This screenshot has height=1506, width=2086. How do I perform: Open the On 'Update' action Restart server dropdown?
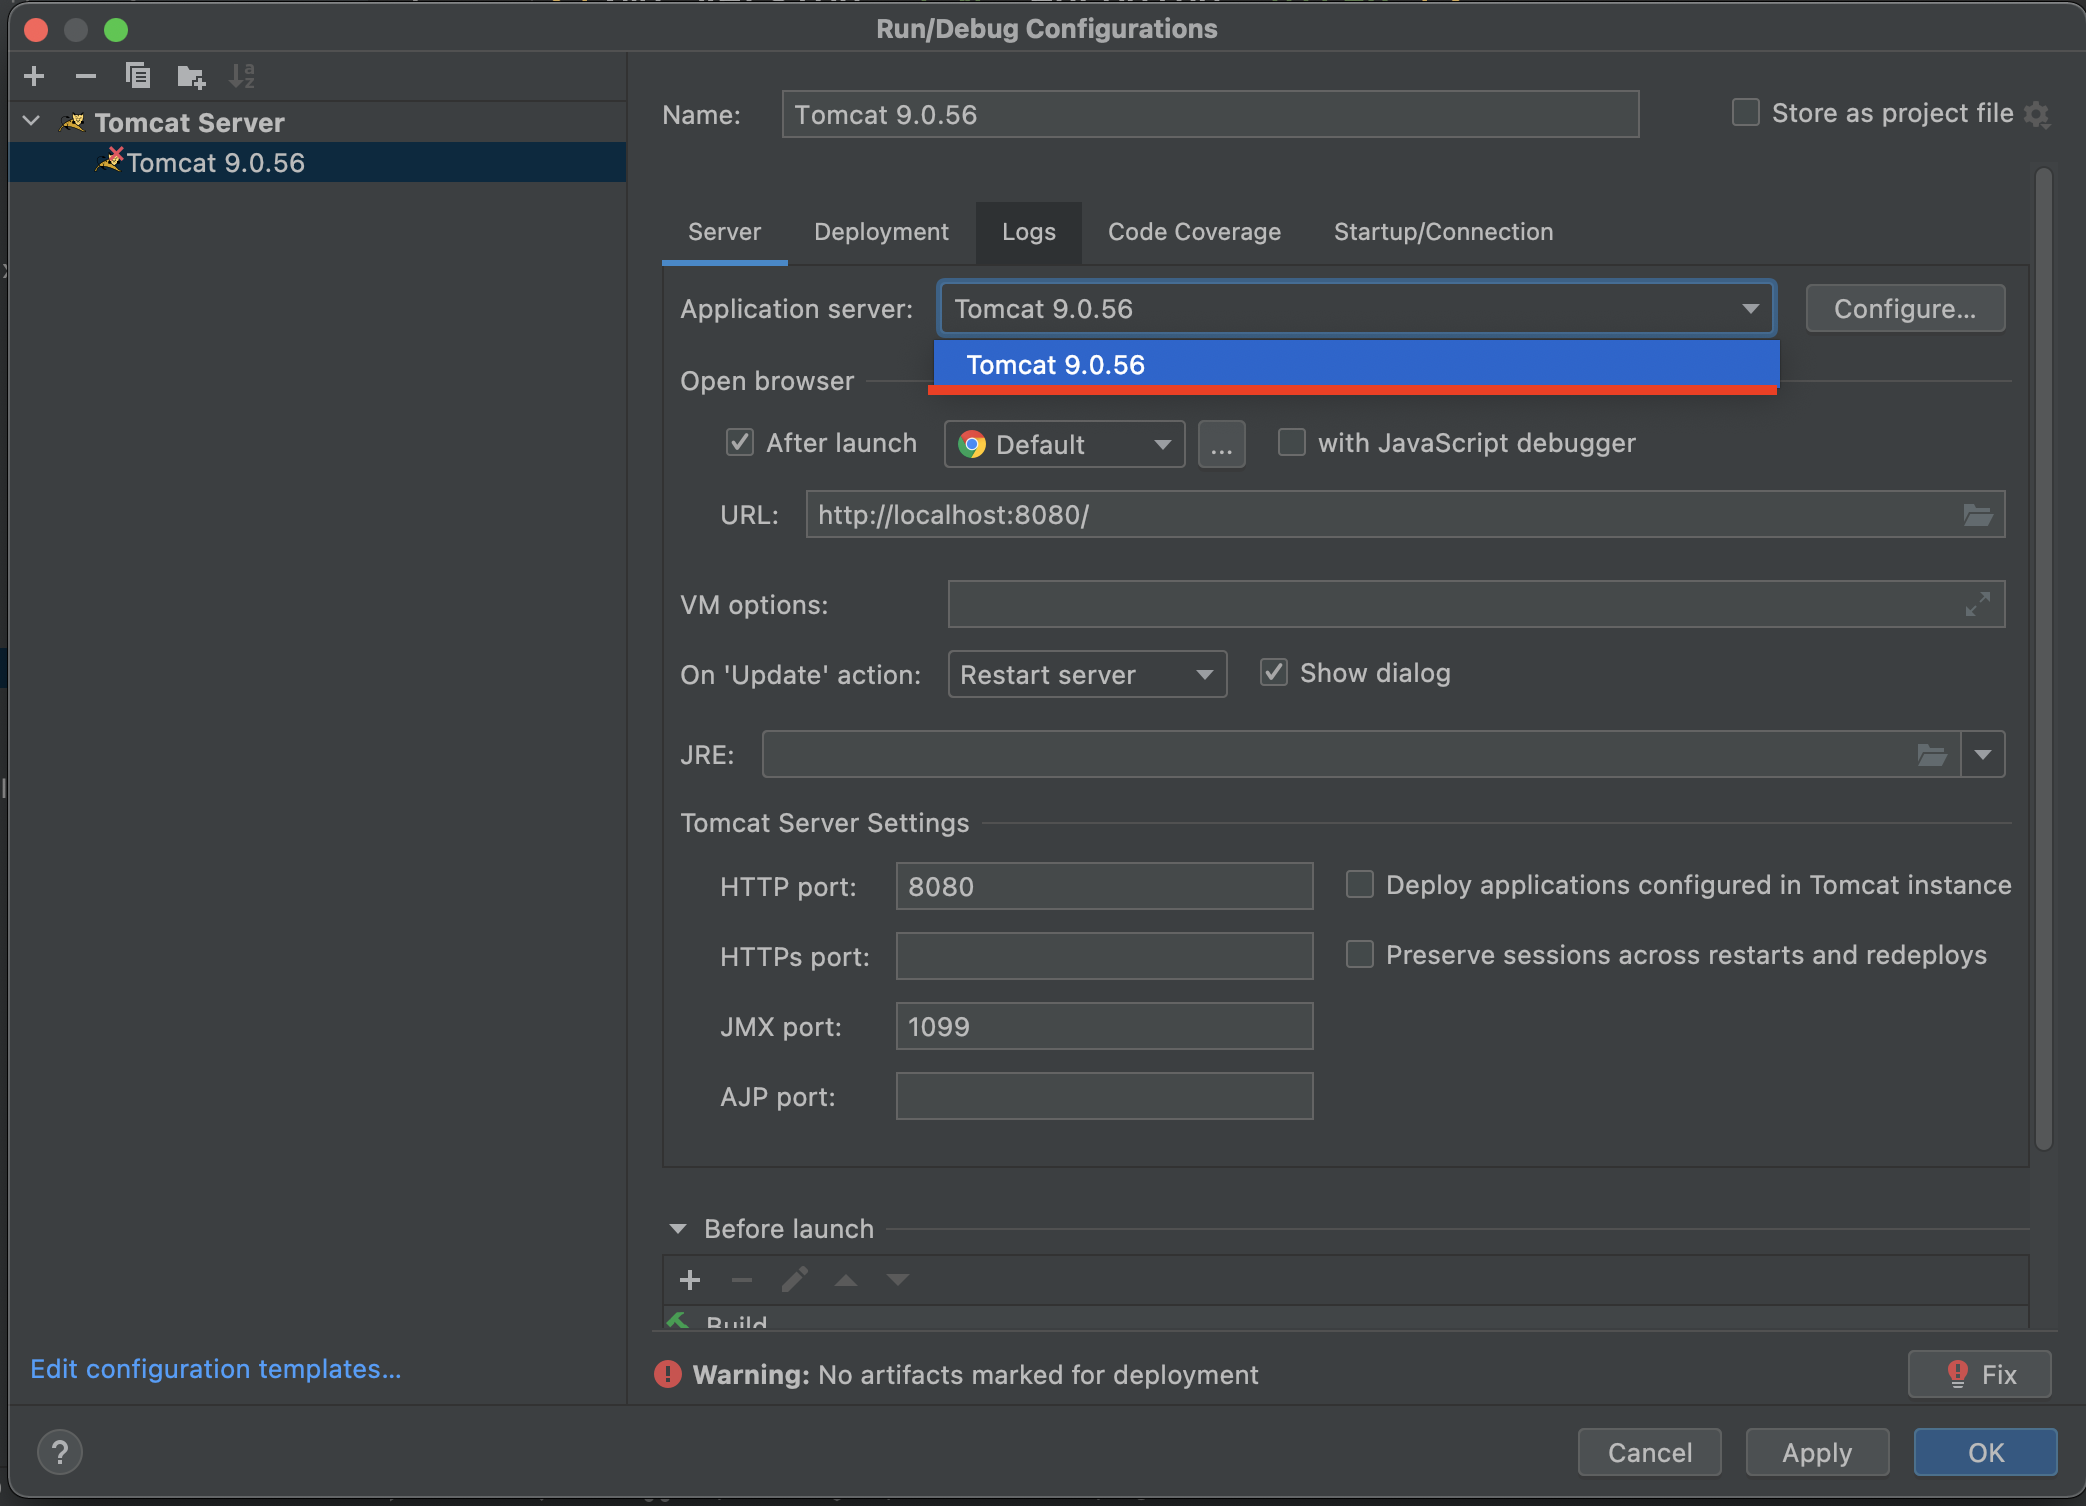click(1087, 675)
